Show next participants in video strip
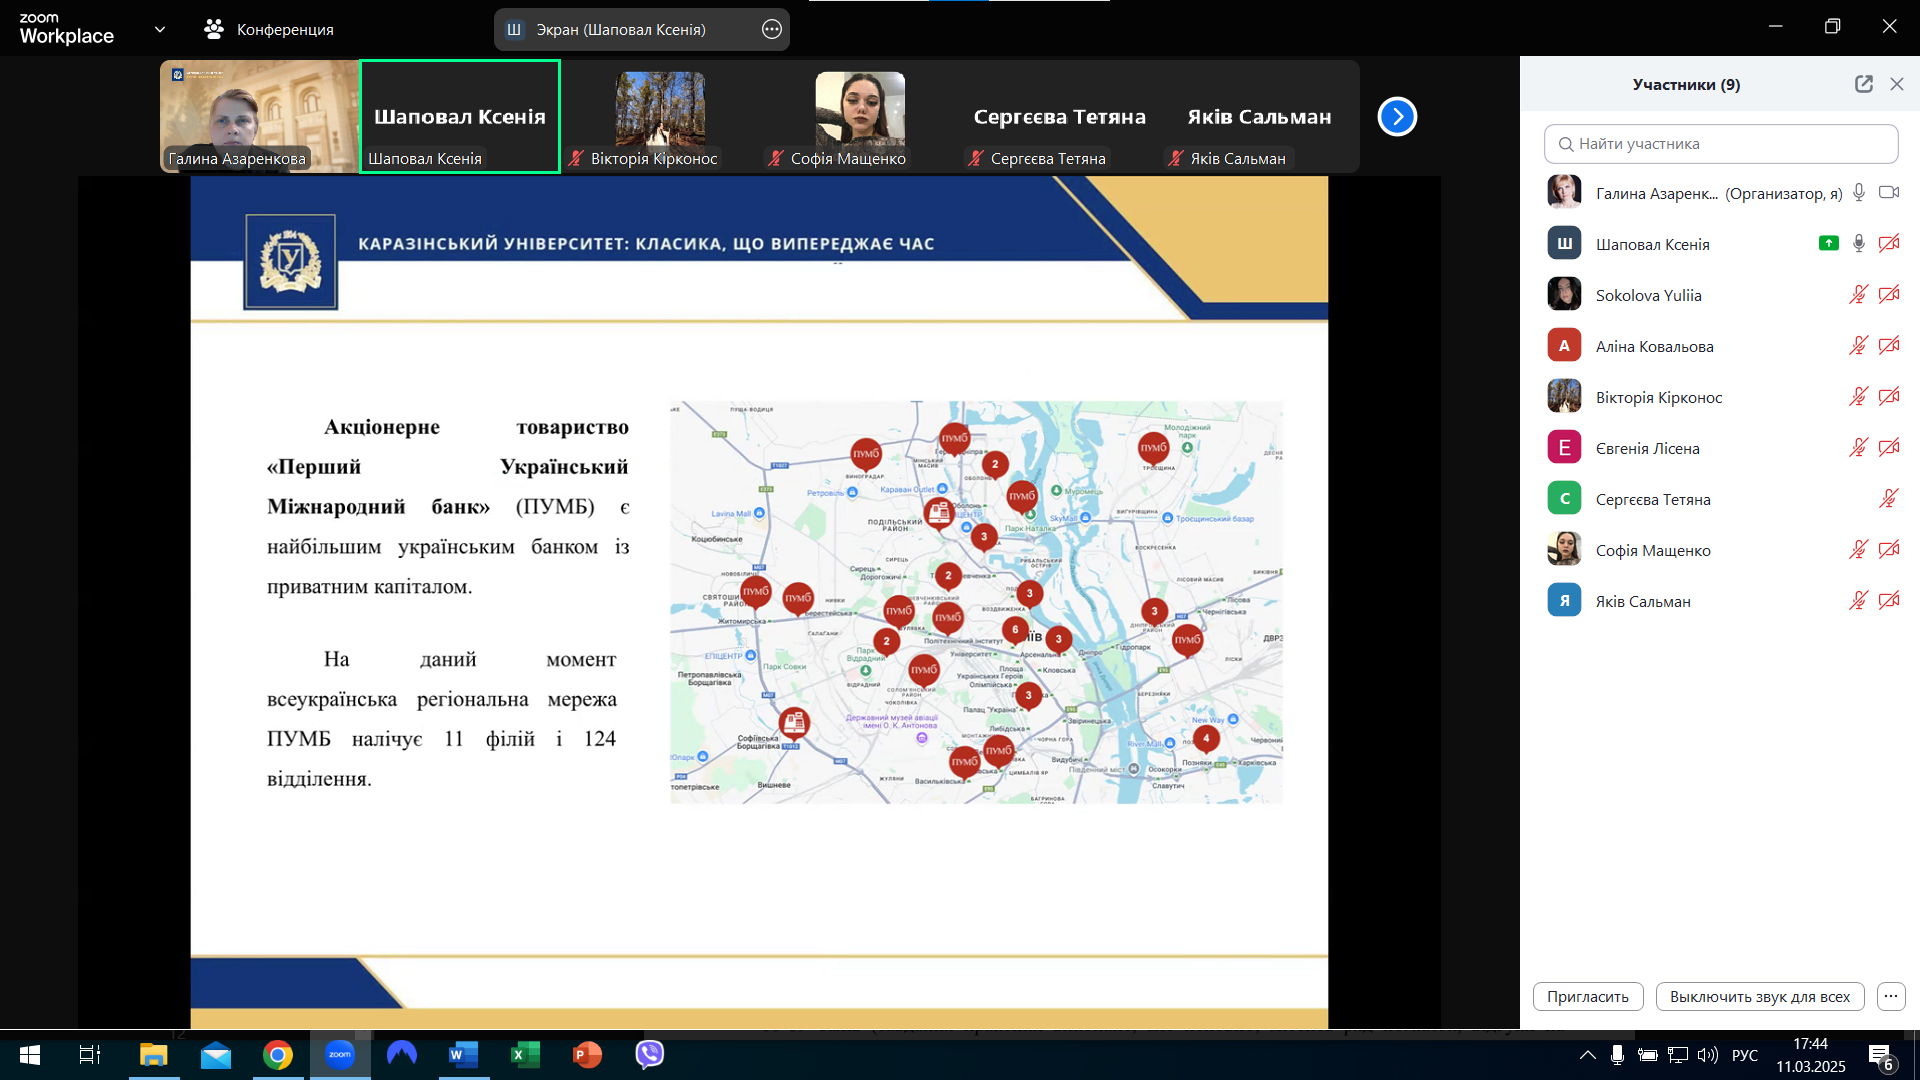Viewport: 1920px width, 1080px height. (x=1397, y=117)
